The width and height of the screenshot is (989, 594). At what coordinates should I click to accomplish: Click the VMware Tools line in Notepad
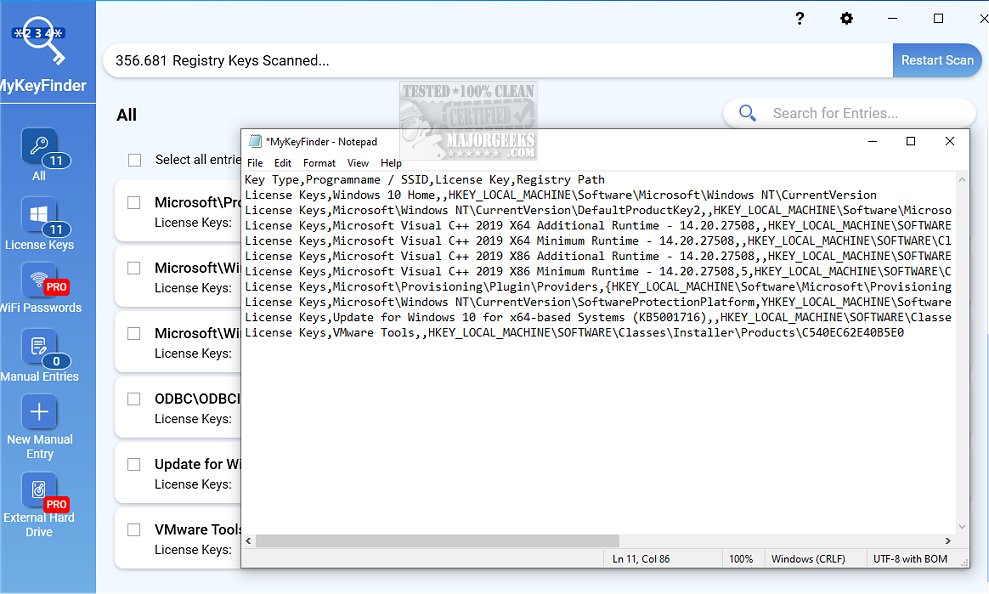pyautogui.click(x=574, y=333)
